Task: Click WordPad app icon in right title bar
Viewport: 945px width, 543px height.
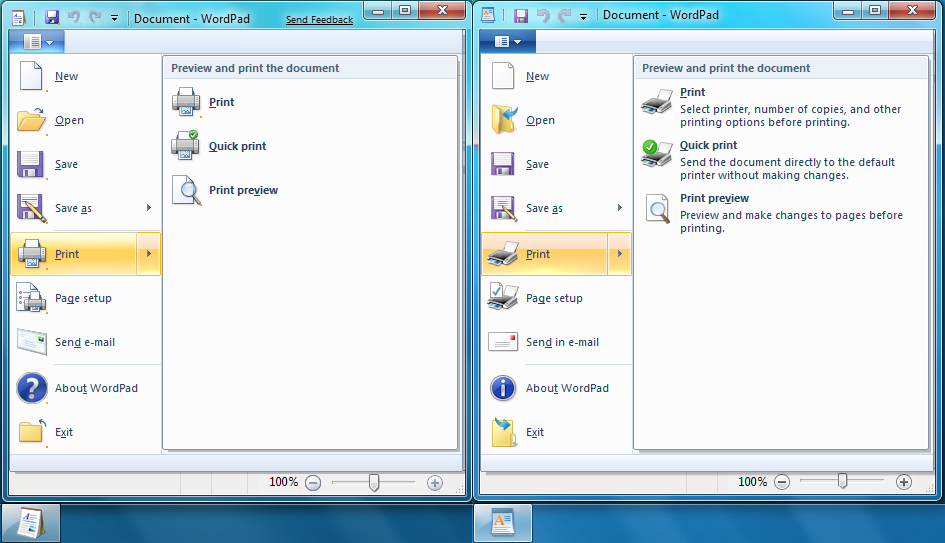Action: click(488, 16)
